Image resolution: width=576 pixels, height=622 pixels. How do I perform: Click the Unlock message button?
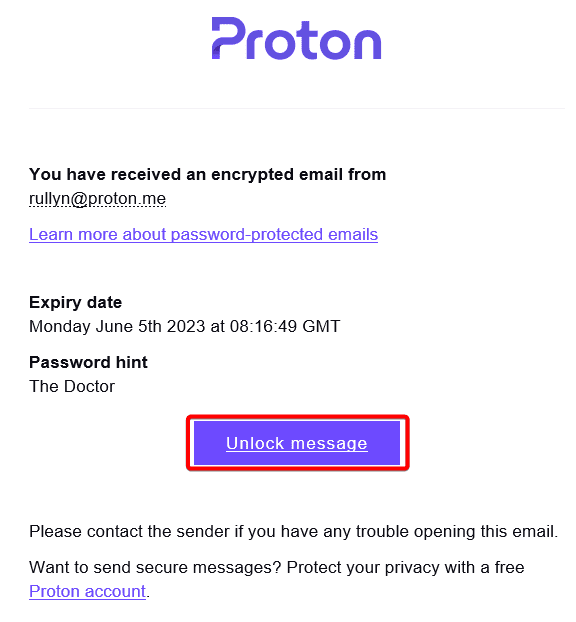pyautogui.click(x=297, y=443)
